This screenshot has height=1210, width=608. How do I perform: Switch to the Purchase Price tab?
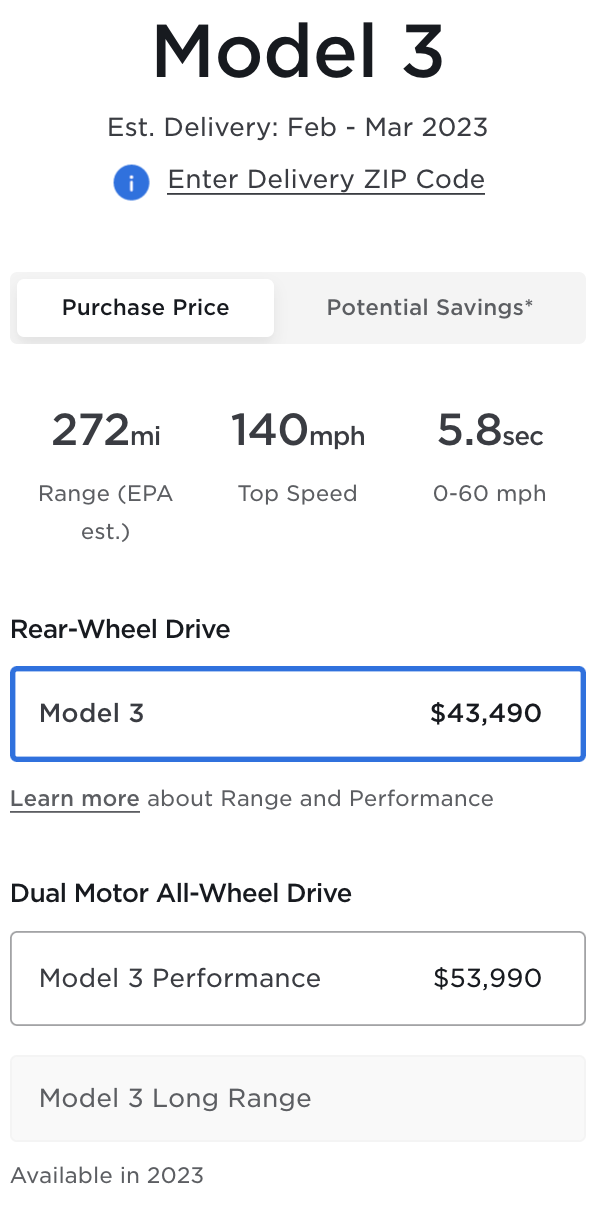pos(146,308)
